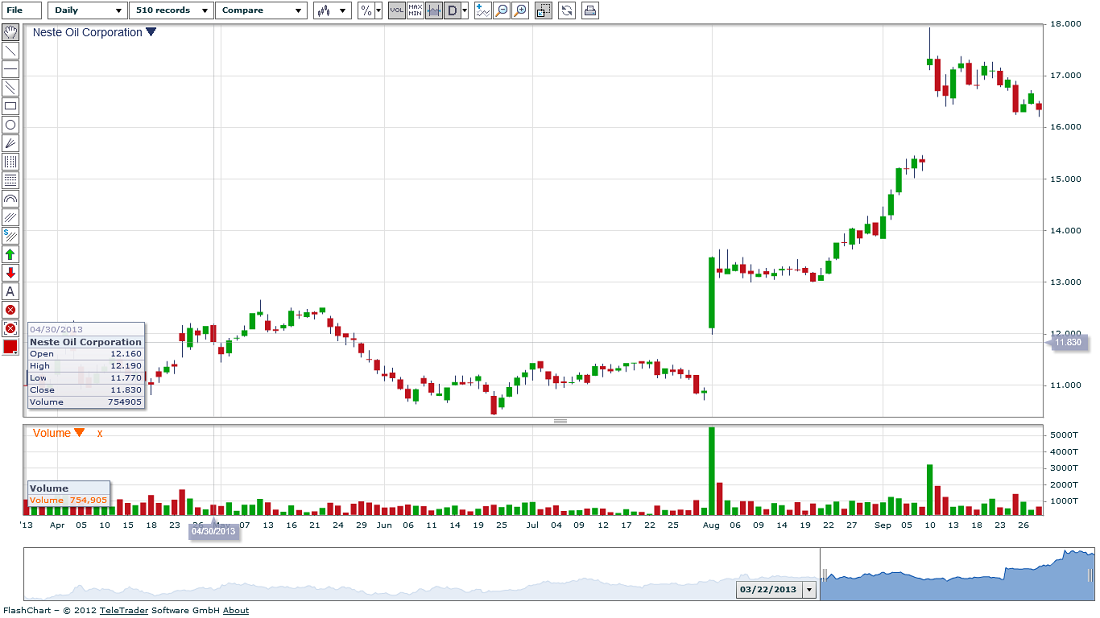Toggle the crosshair price line button

click(x=434, y=11)
